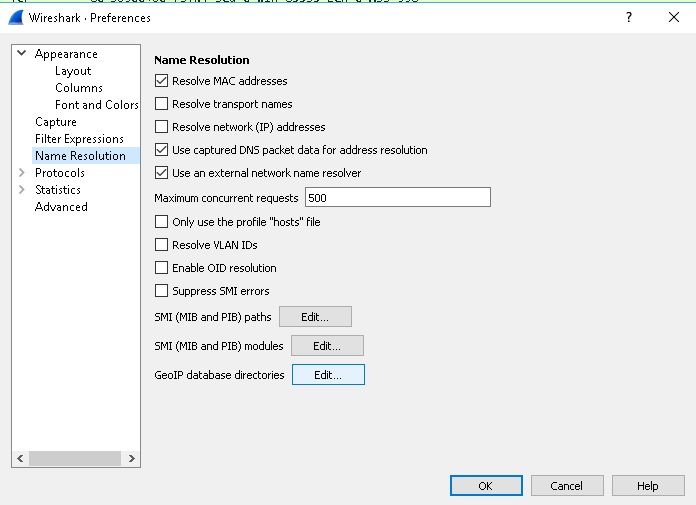Click the Wireshark shark fin title icon

pyautogui.click(x=17, y=17)
